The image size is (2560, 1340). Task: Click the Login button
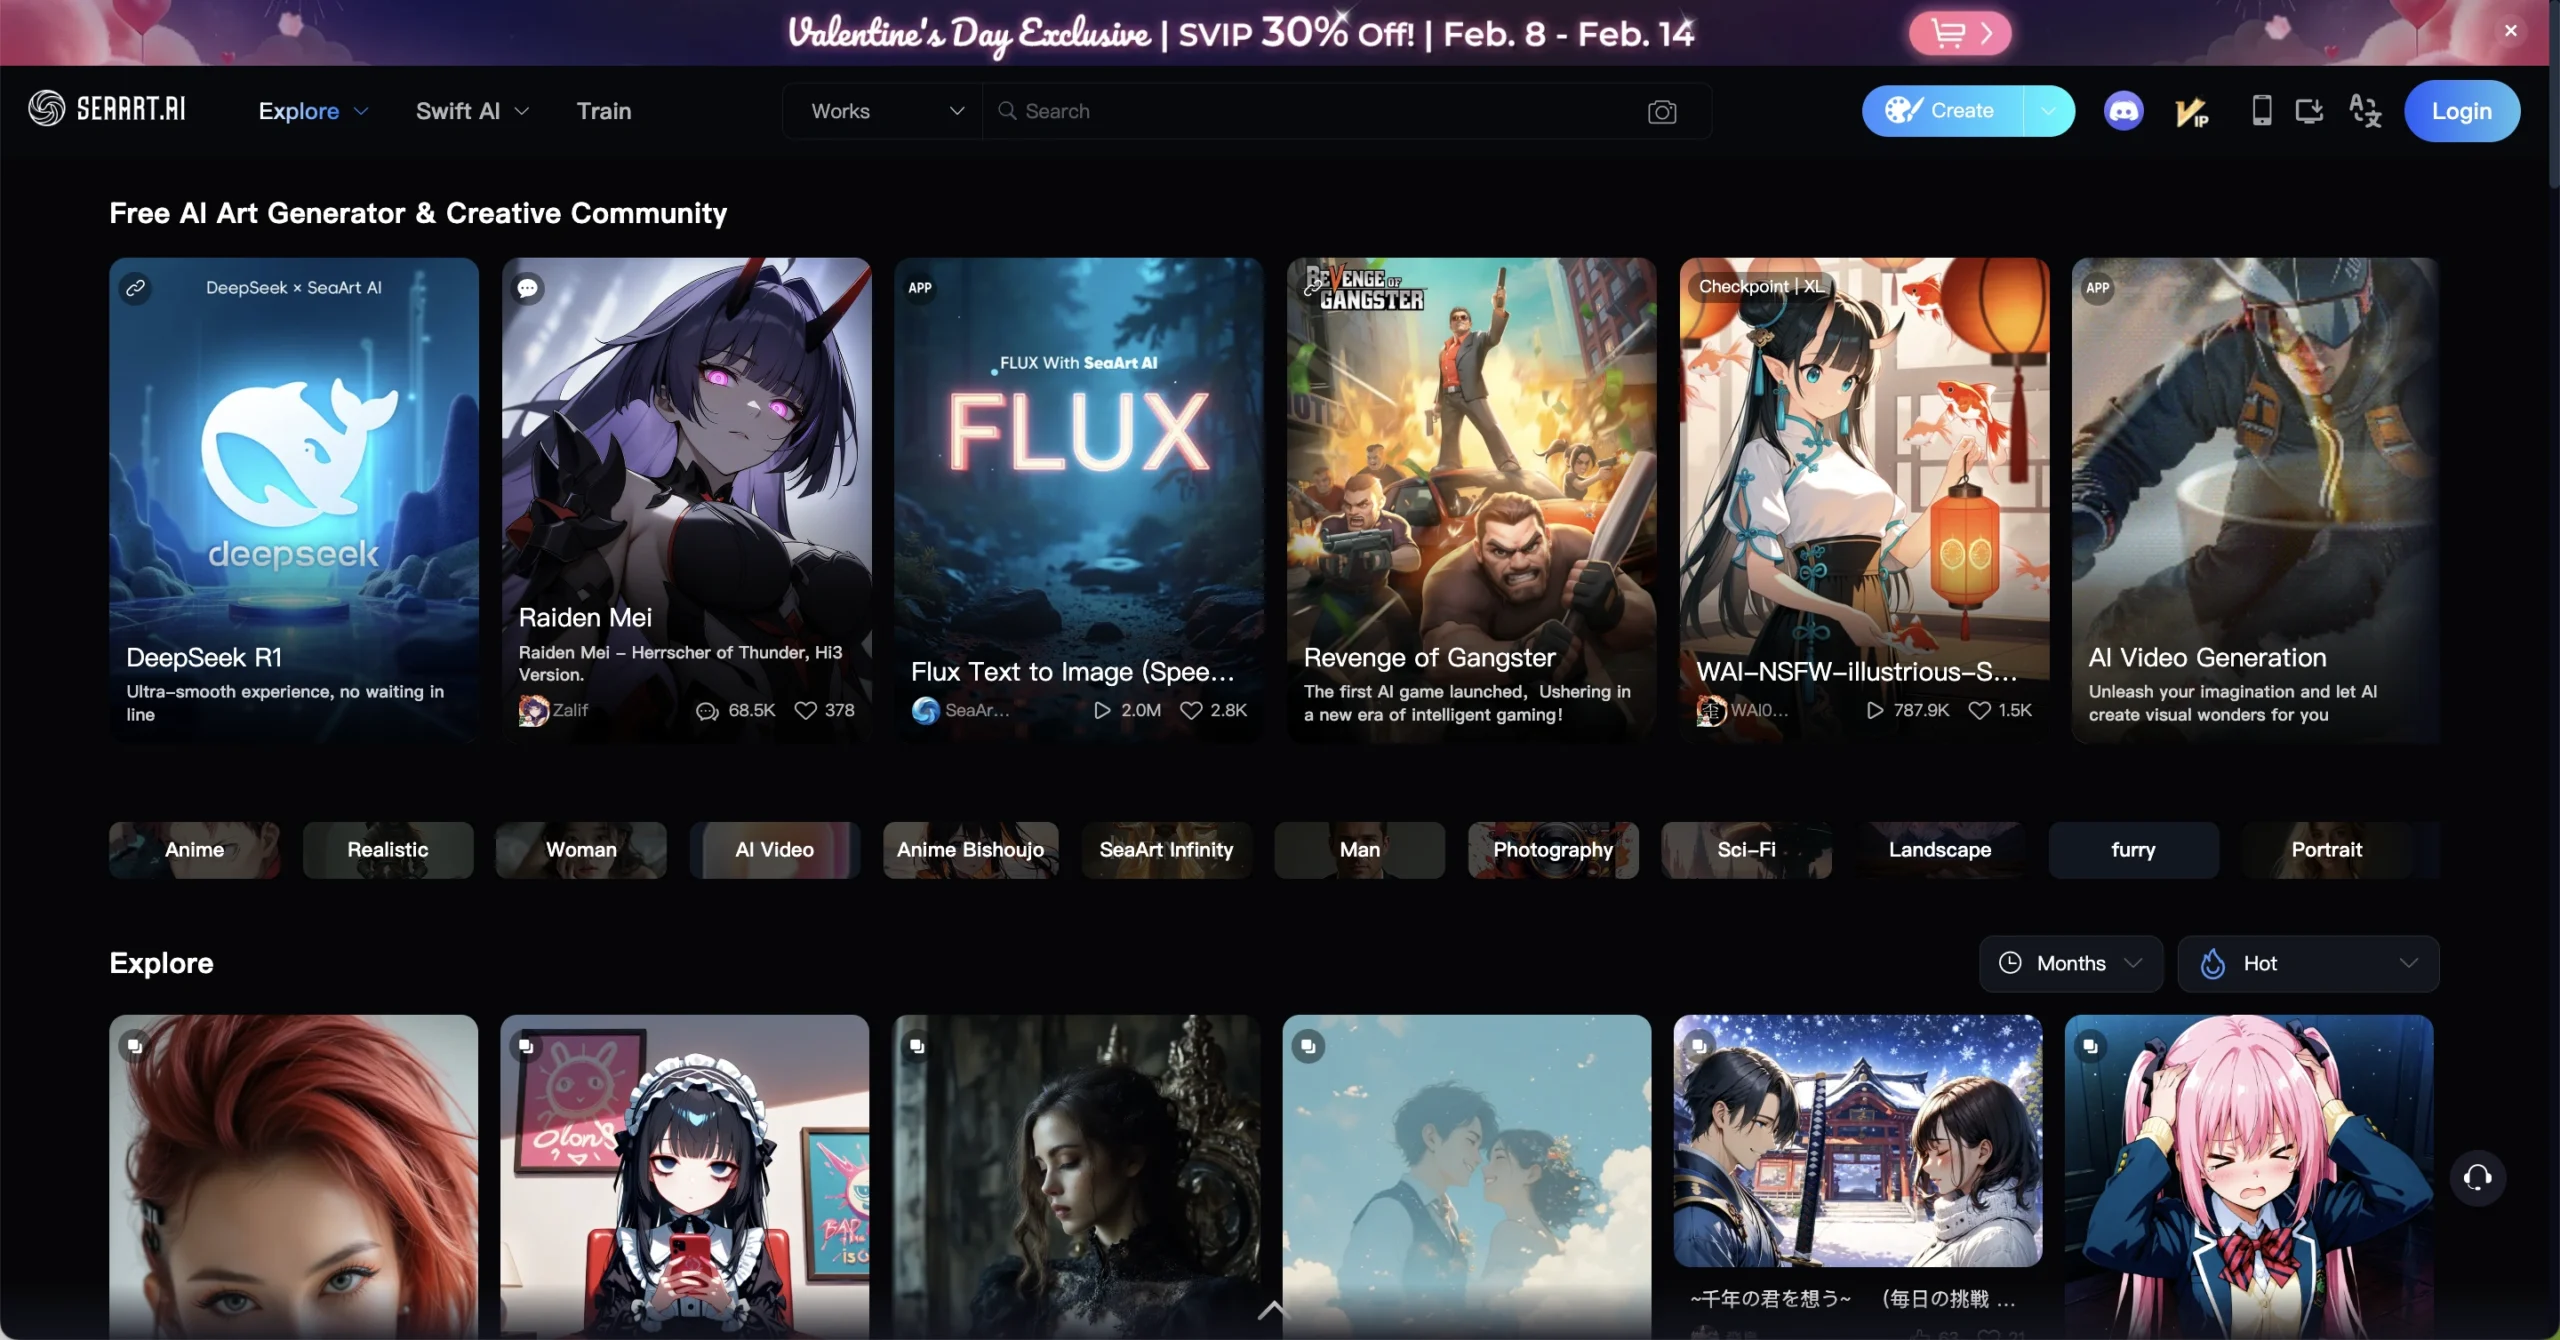click(x=2461, y=111)
